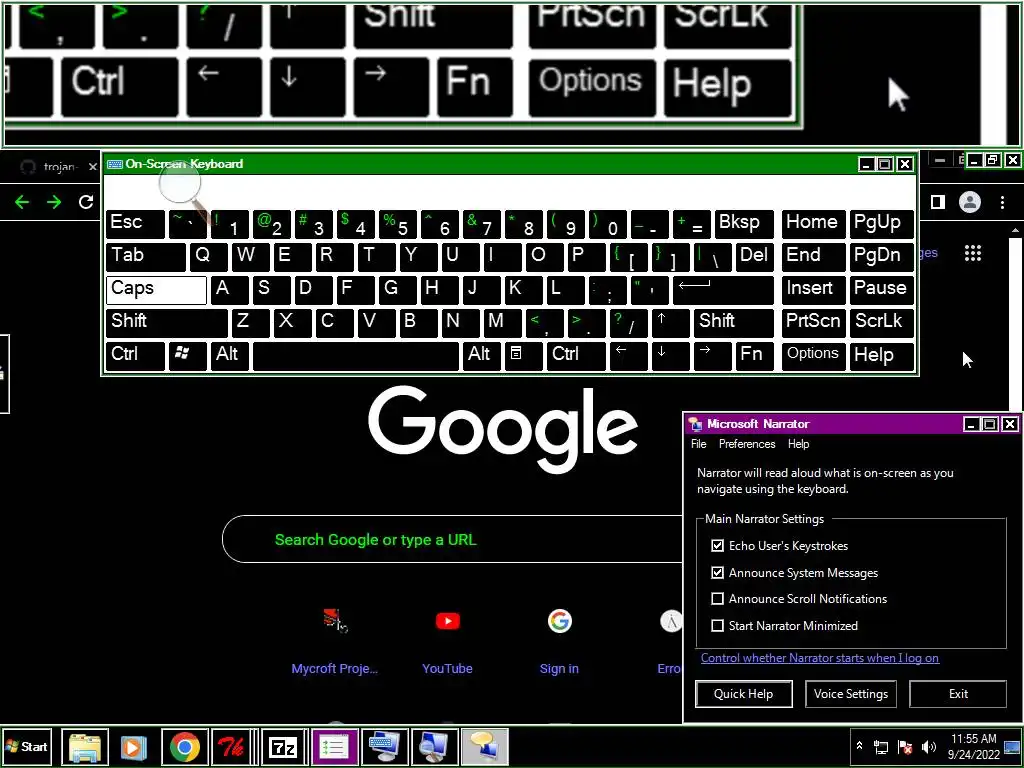Open Narrator Voice Settings
1024x768 pixels.
tap(851, 694)
